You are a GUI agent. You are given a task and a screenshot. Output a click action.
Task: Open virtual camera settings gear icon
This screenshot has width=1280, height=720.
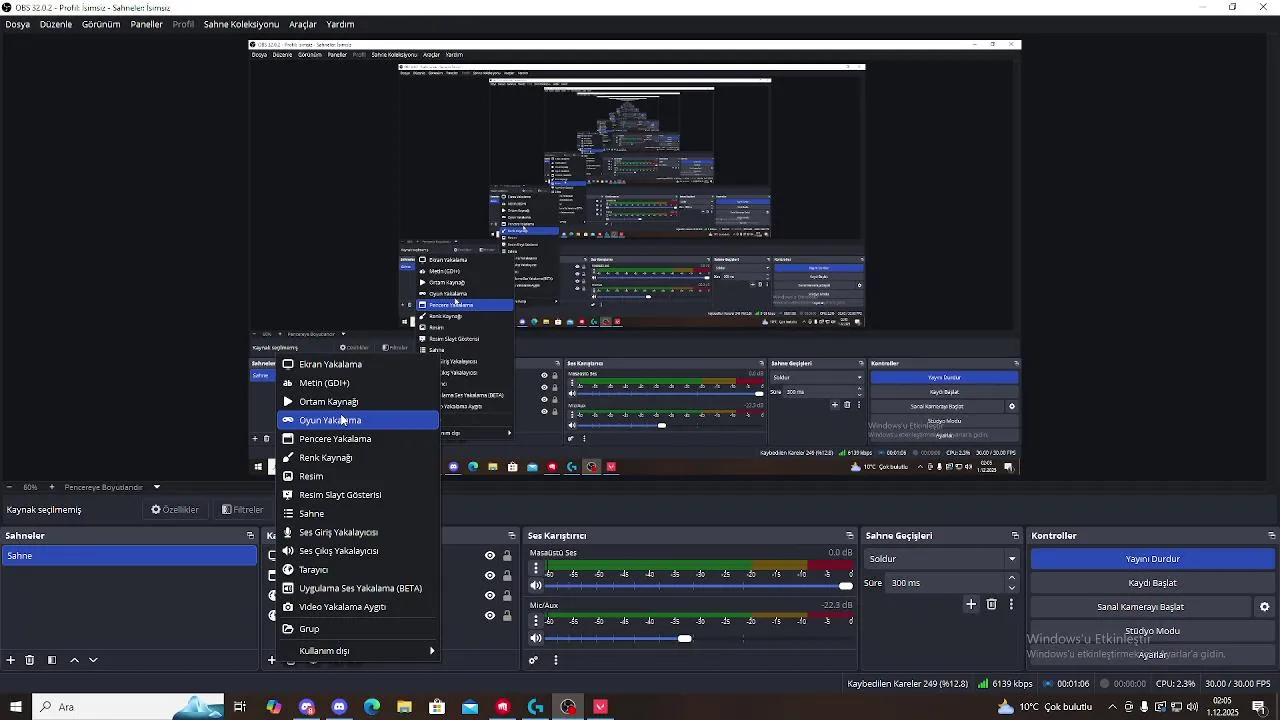(1264, 607)
